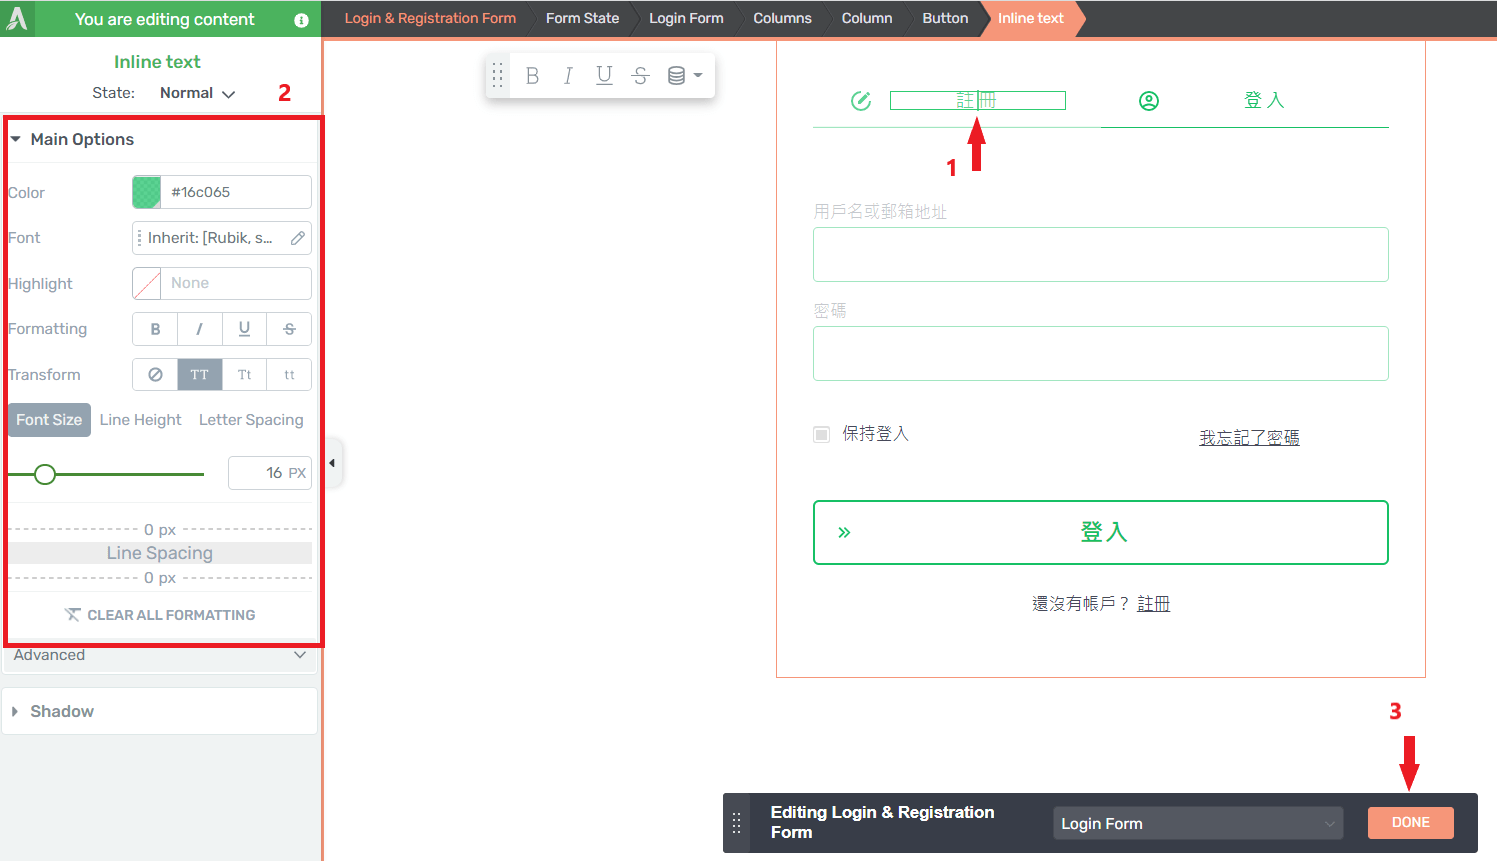Switch to the Letter Spacing tab
The width and height of the screenshot is (1497, 861).
[x=251, y=420]
